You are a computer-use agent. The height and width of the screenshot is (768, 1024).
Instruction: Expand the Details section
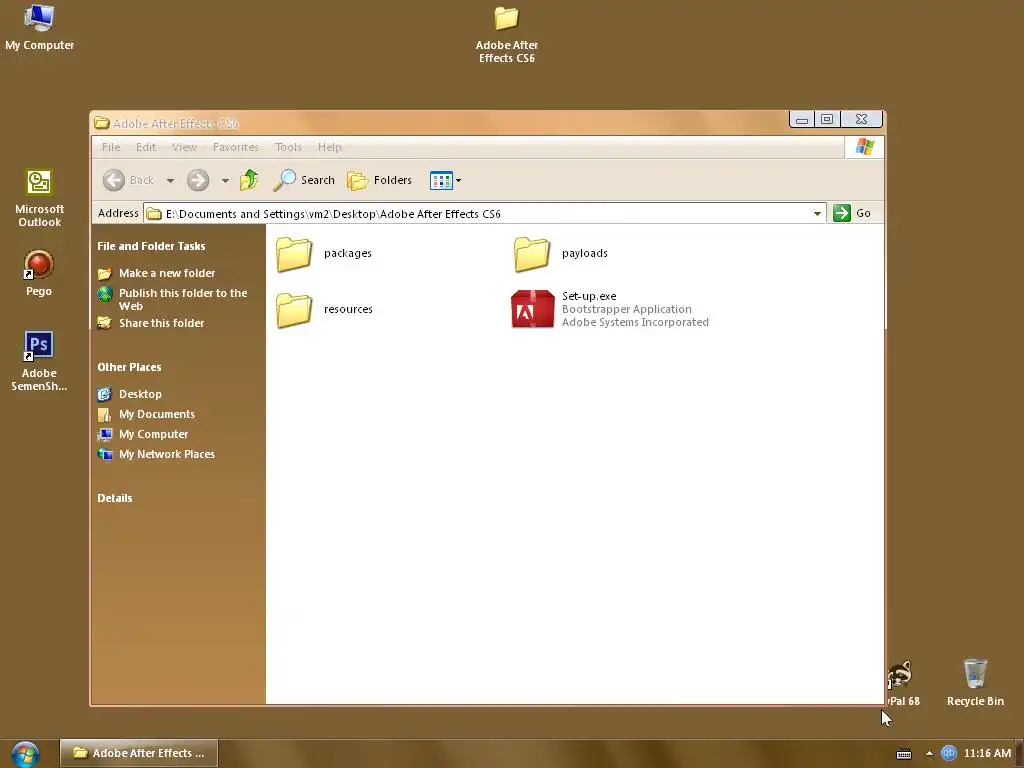click(115, 498)
